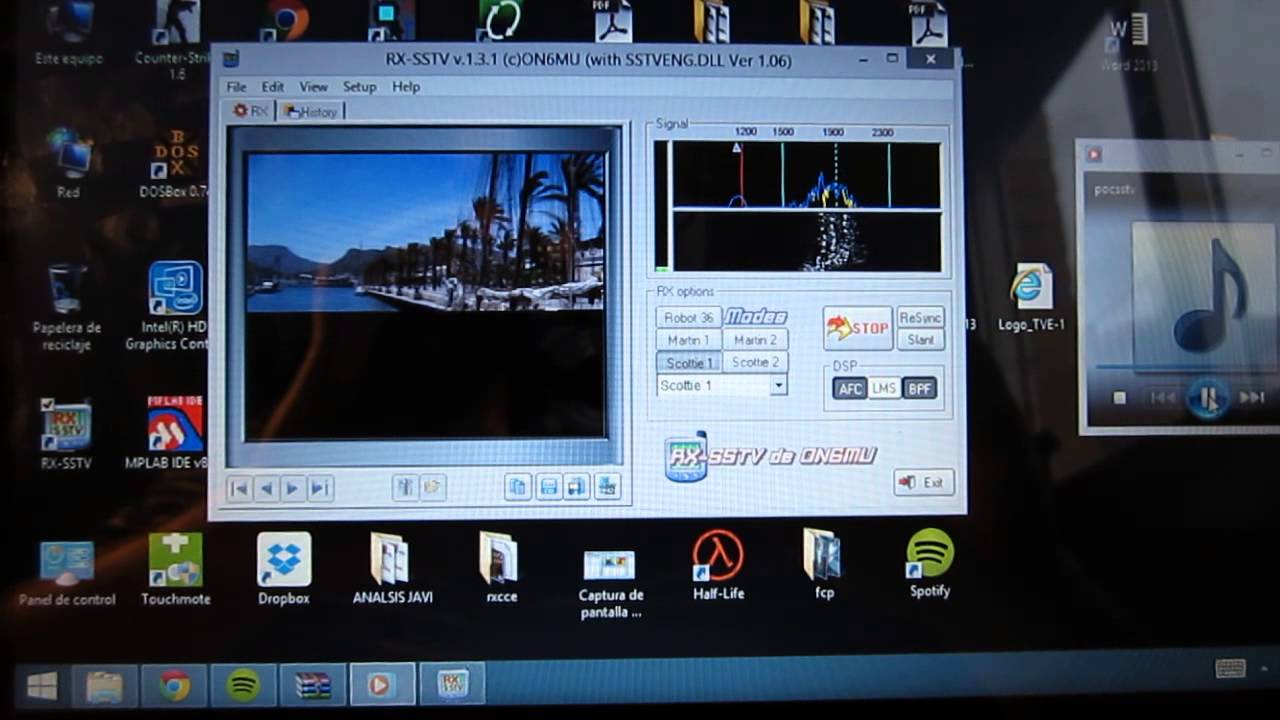The height and width of the screenshot is (720, 1280).
Task: Open the tools settings icon below image
Action: (405, 487)
